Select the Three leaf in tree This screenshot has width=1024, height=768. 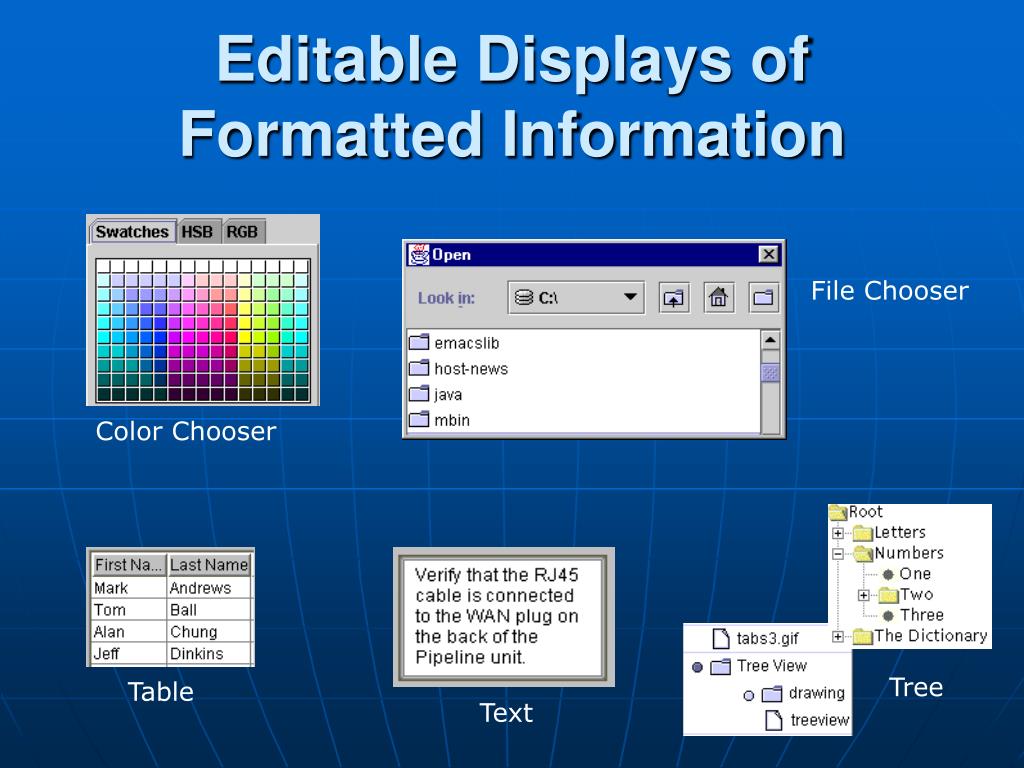[x=921, y=615]
